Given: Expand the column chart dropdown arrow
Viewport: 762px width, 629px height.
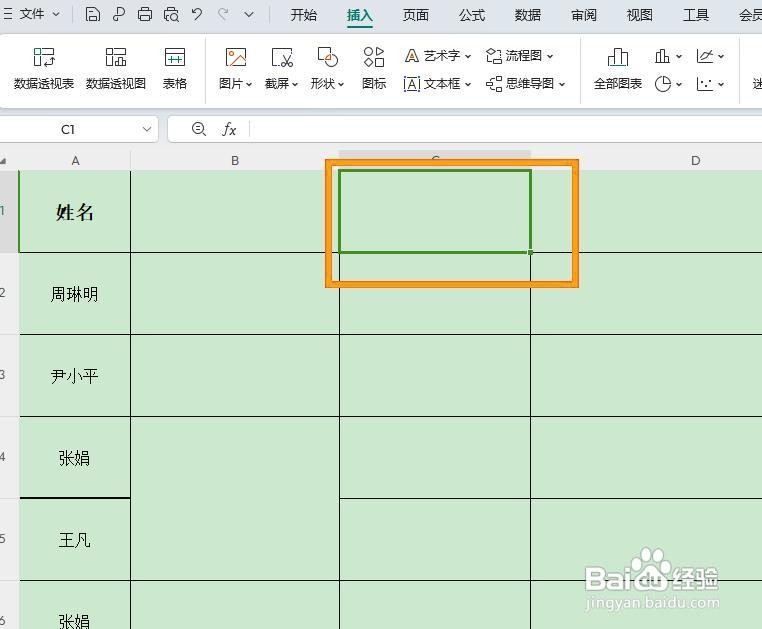Looking at the screenshot, I should [x=679, y=57].
